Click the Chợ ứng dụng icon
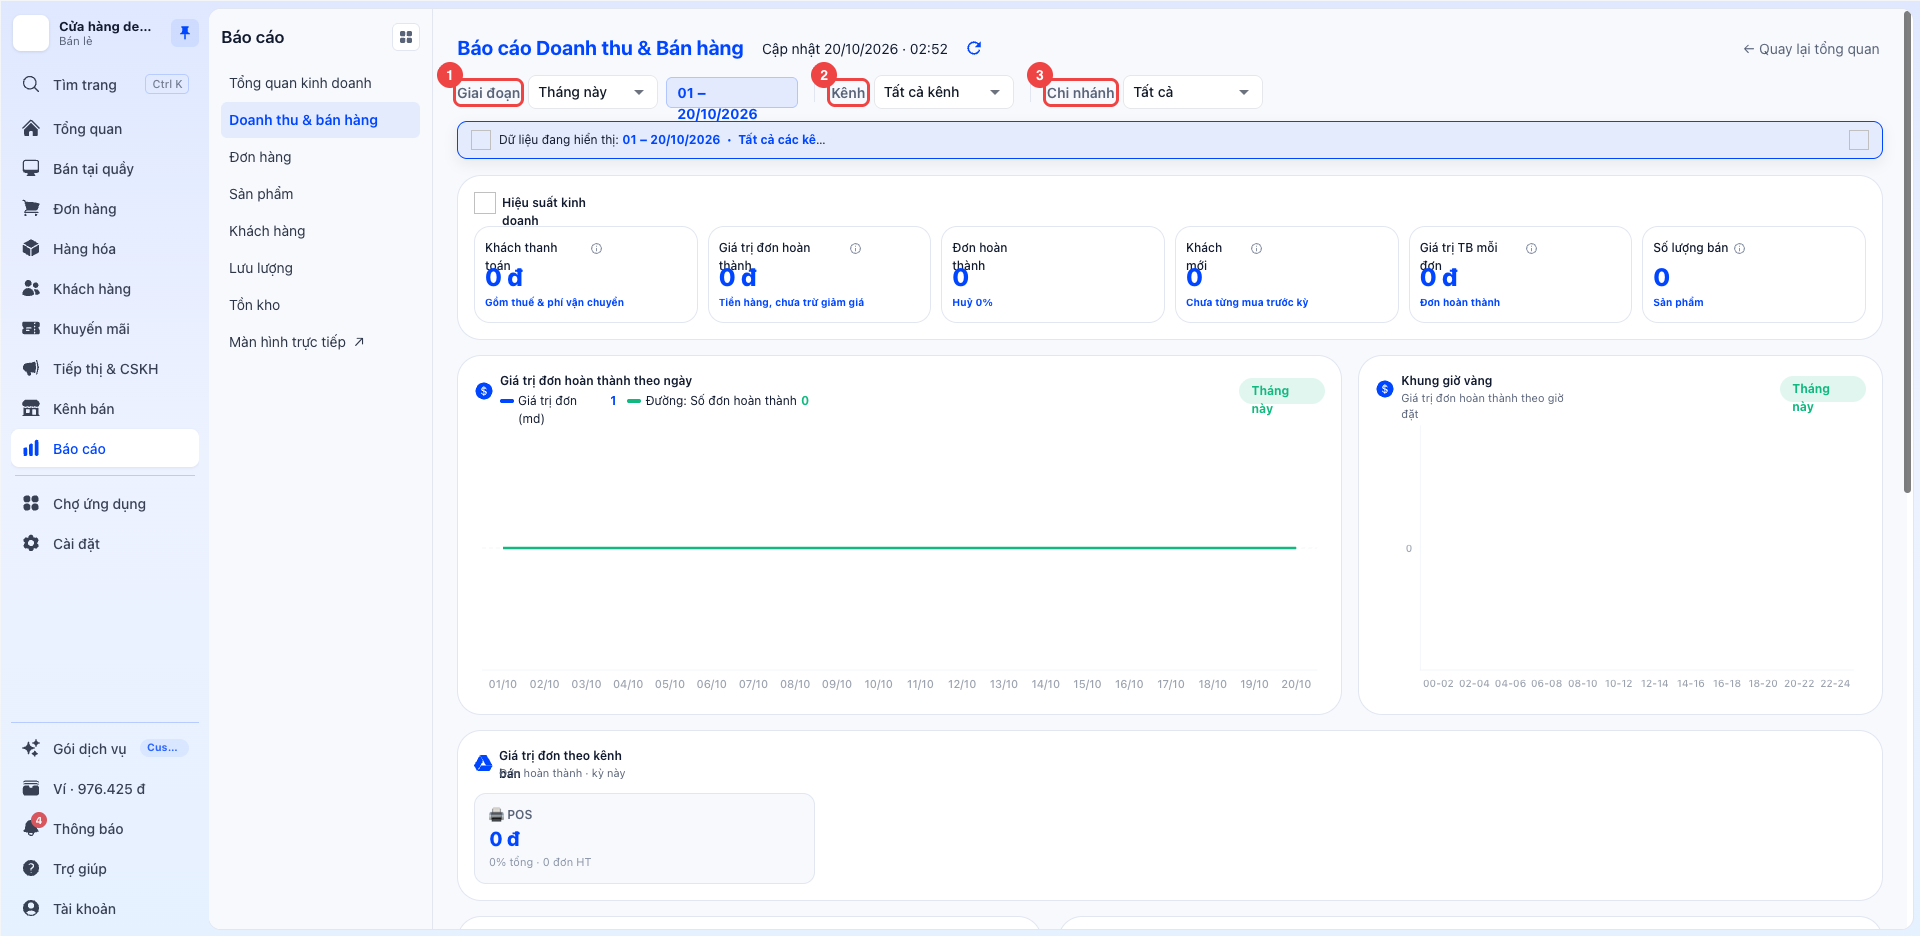This screenshot has height=936, width=1920. click(32, 503)
